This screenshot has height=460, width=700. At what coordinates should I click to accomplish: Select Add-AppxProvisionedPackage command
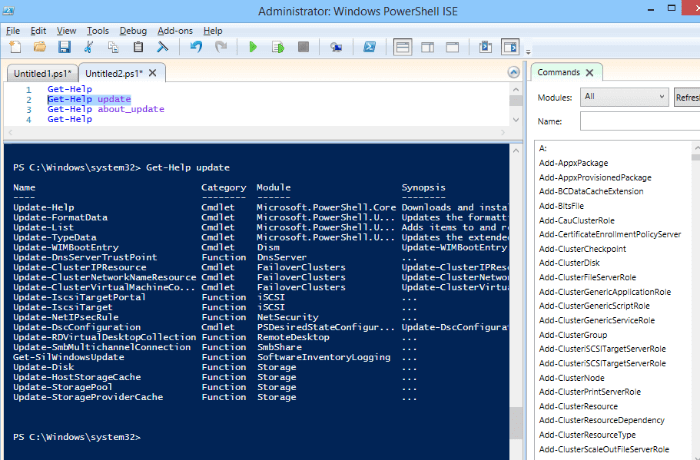(x=595, y=177)
